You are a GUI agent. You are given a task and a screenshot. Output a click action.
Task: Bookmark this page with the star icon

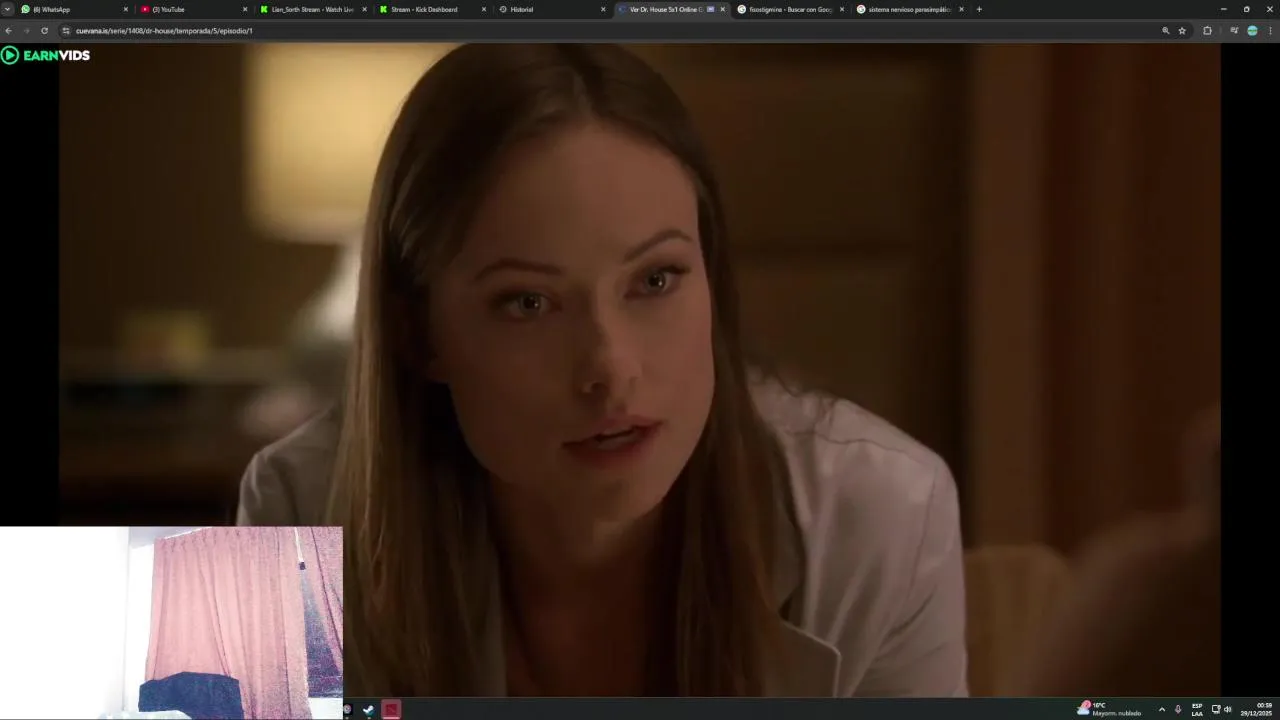point(1182,31)
